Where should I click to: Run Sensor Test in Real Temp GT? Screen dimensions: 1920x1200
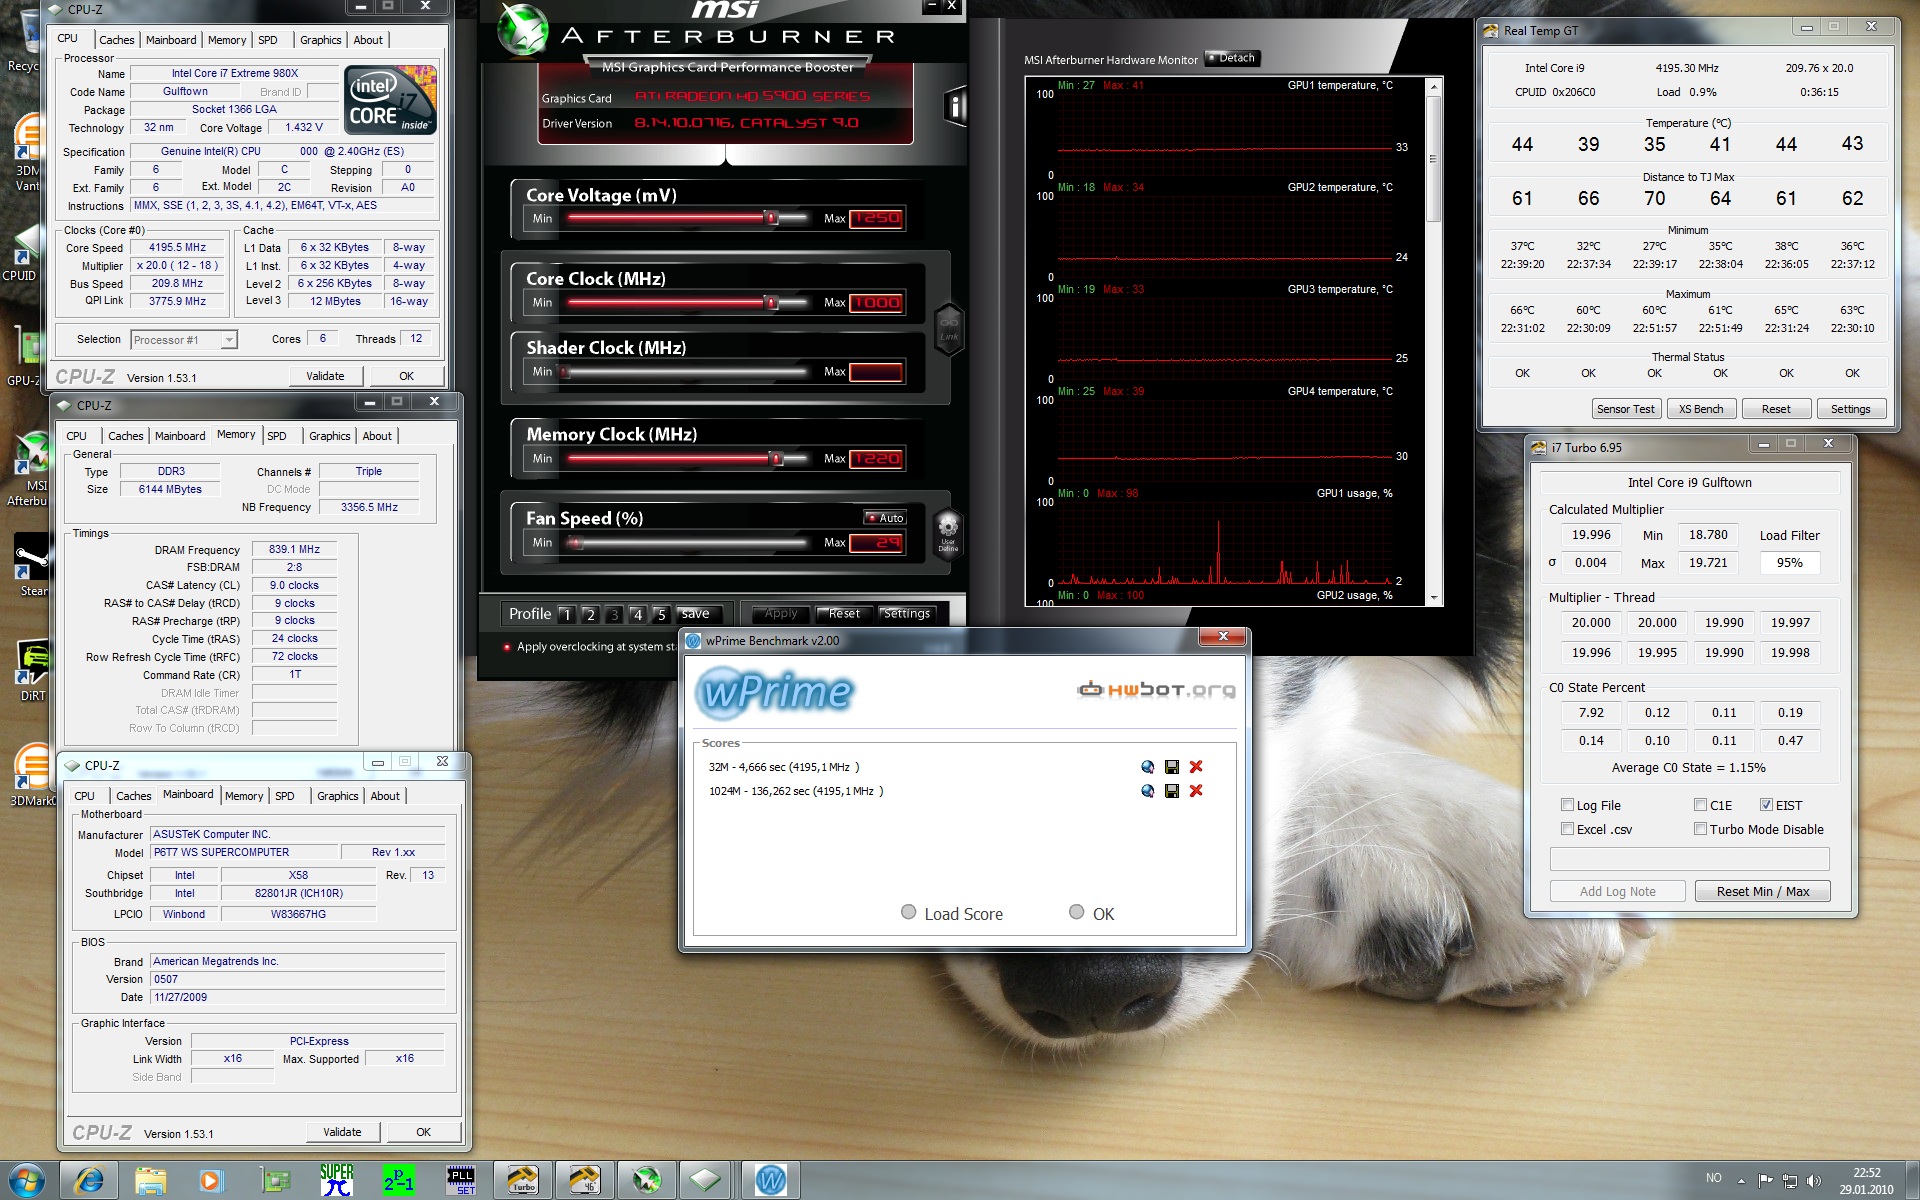click(x=1626, y=409)
